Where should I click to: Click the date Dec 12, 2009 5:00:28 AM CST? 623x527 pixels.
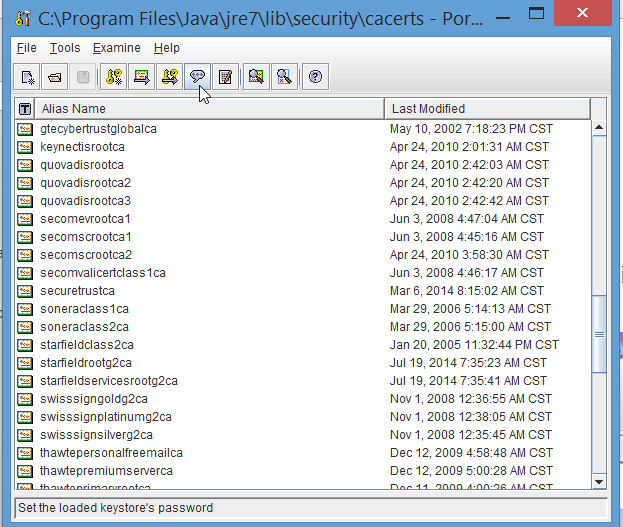tap(471, 471)
